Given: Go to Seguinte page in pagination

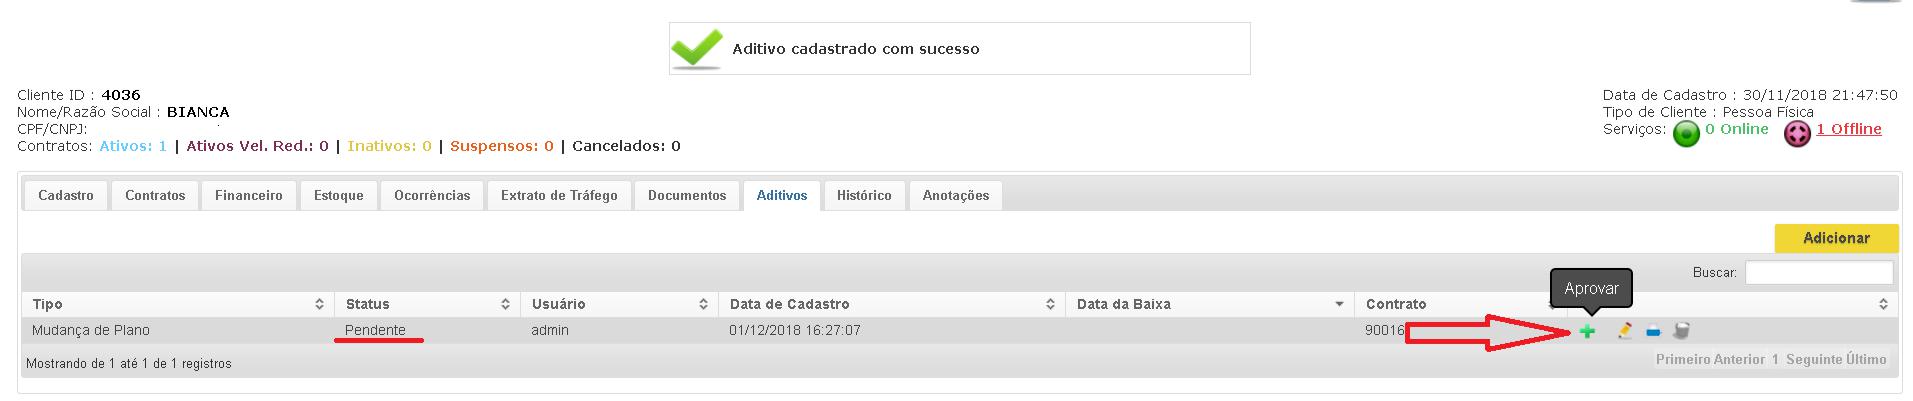Looking at the screenshot, I should pos(1812,360).
